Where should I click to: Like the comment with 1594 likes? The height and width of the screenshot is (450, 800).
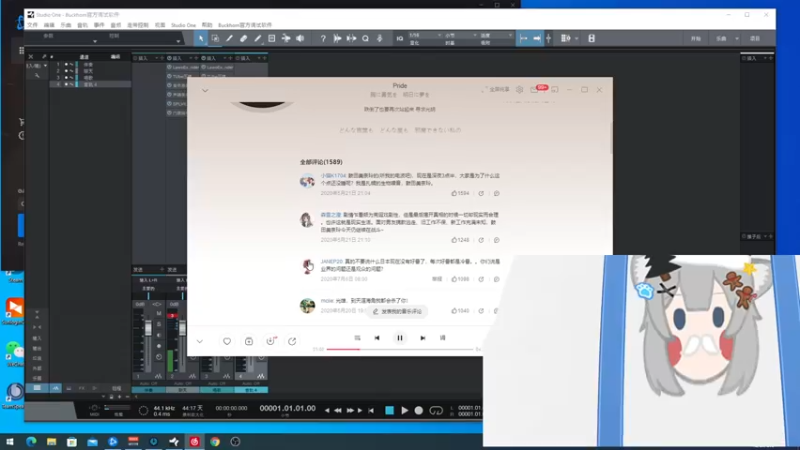click(x=460, y=193)
